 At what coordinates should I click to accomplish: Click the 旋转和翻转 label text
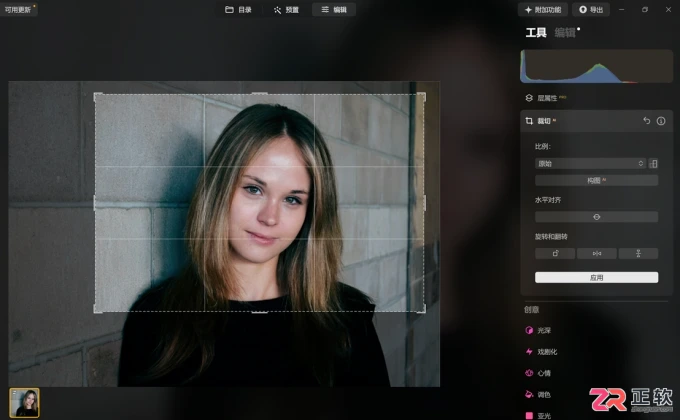coord(551,236)
